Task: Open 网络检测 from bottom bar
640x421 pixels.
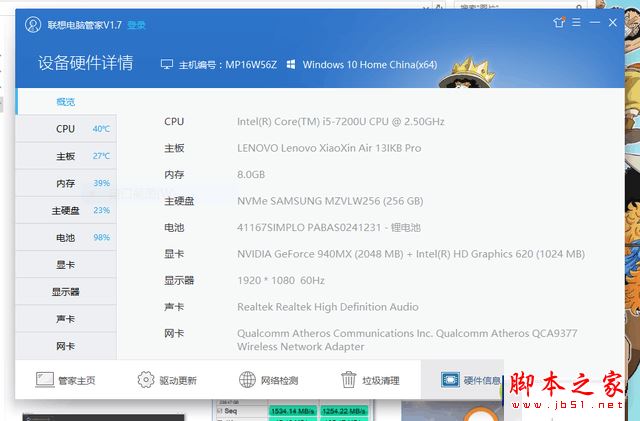Action: [x=269, y=380]
